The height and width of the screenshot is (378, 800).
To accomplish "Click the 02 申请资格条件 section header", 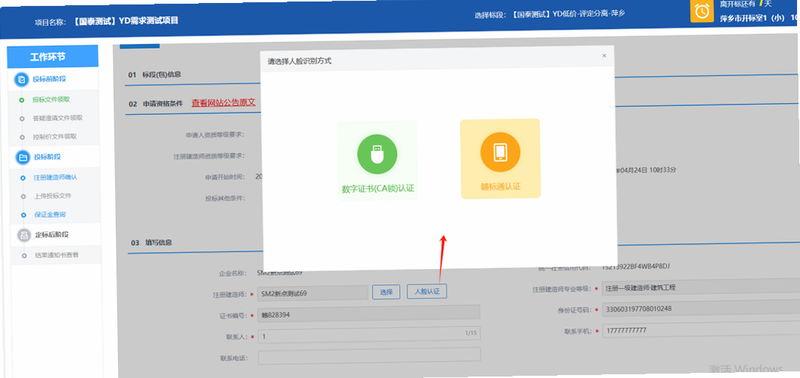I will (156, 104).
